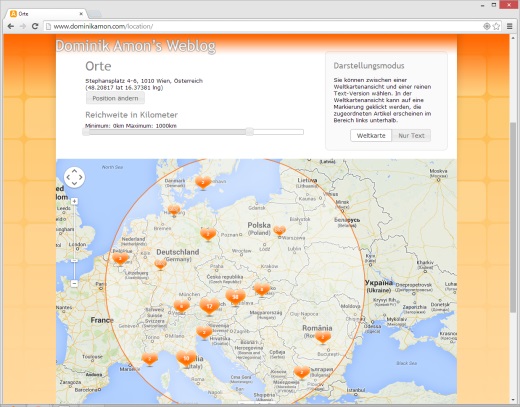Pan the map down with the arrow control
Screen dimensions: 520x407
[x=74, y=183]
